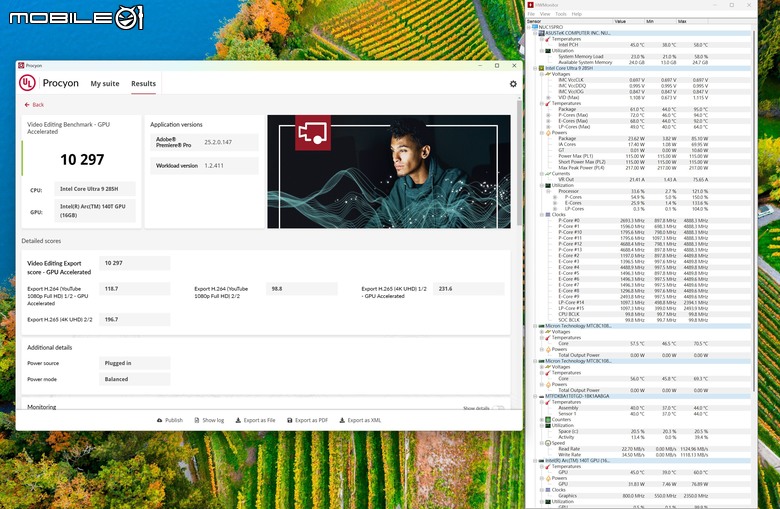Switch to My suite tab

[x=105, y=84]
